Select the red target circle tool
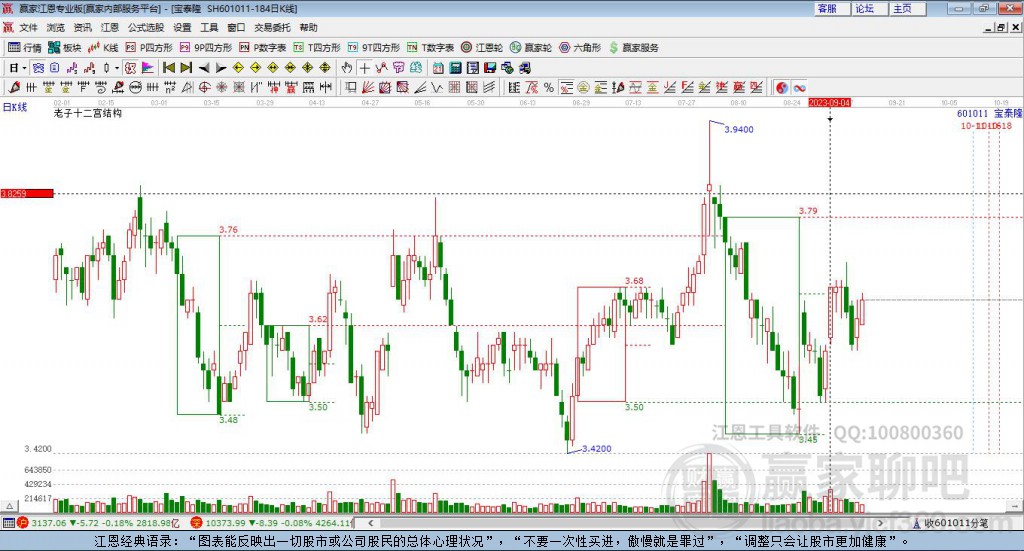This screenshot has width=1024, height=551. [x=204, y=87]
